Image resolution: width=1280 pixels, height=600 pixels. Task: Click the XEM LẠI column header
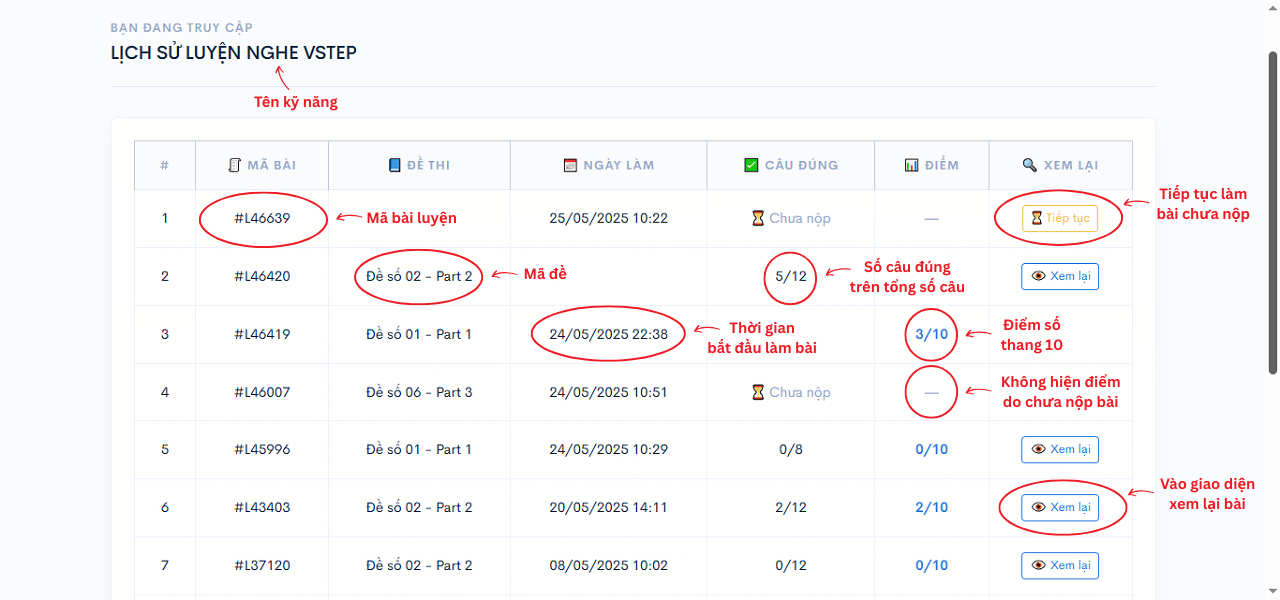click(x=1061, y=165)
